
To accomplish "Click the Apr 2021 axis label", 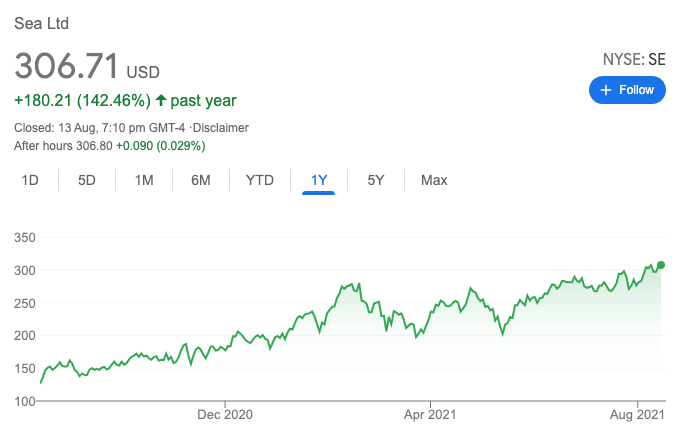I will [429, 413].
